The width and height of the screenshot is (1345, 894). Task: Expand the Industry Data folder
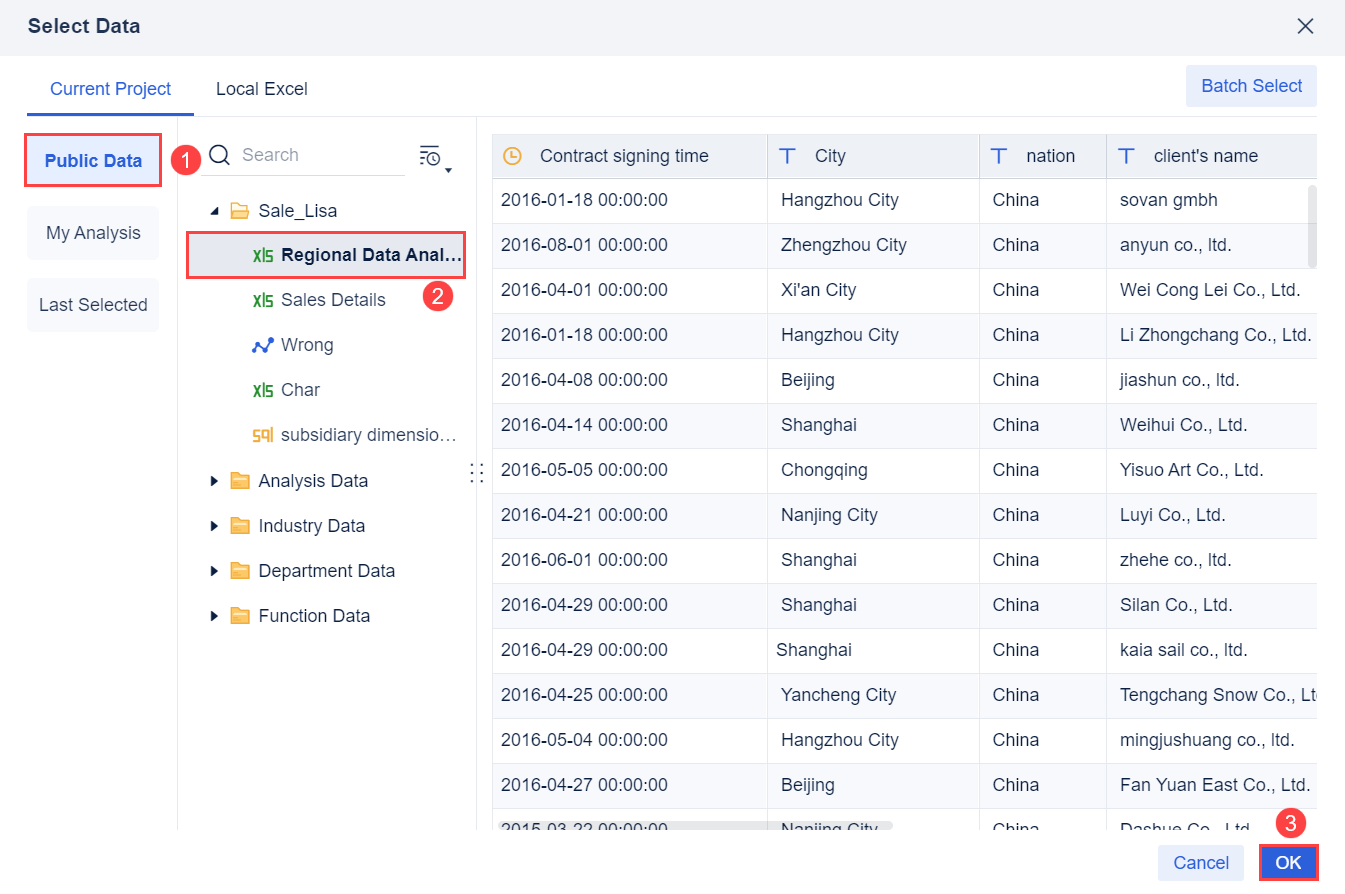(x=214, y=526)
